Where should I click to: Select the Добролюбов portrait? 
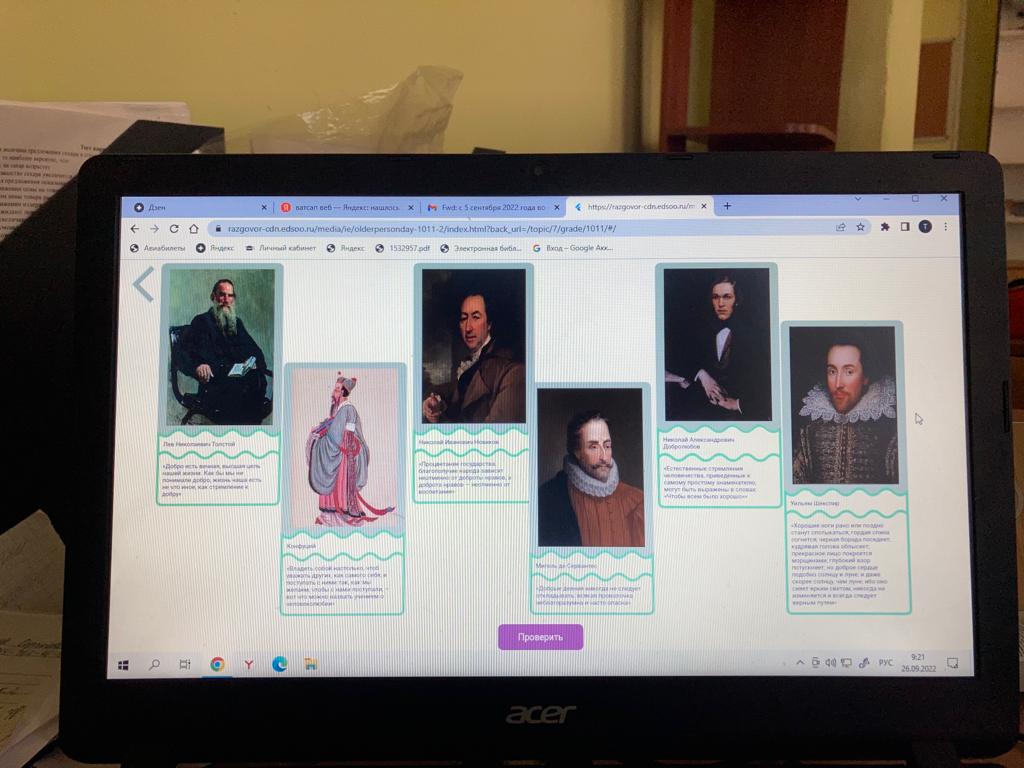[717, 345]
